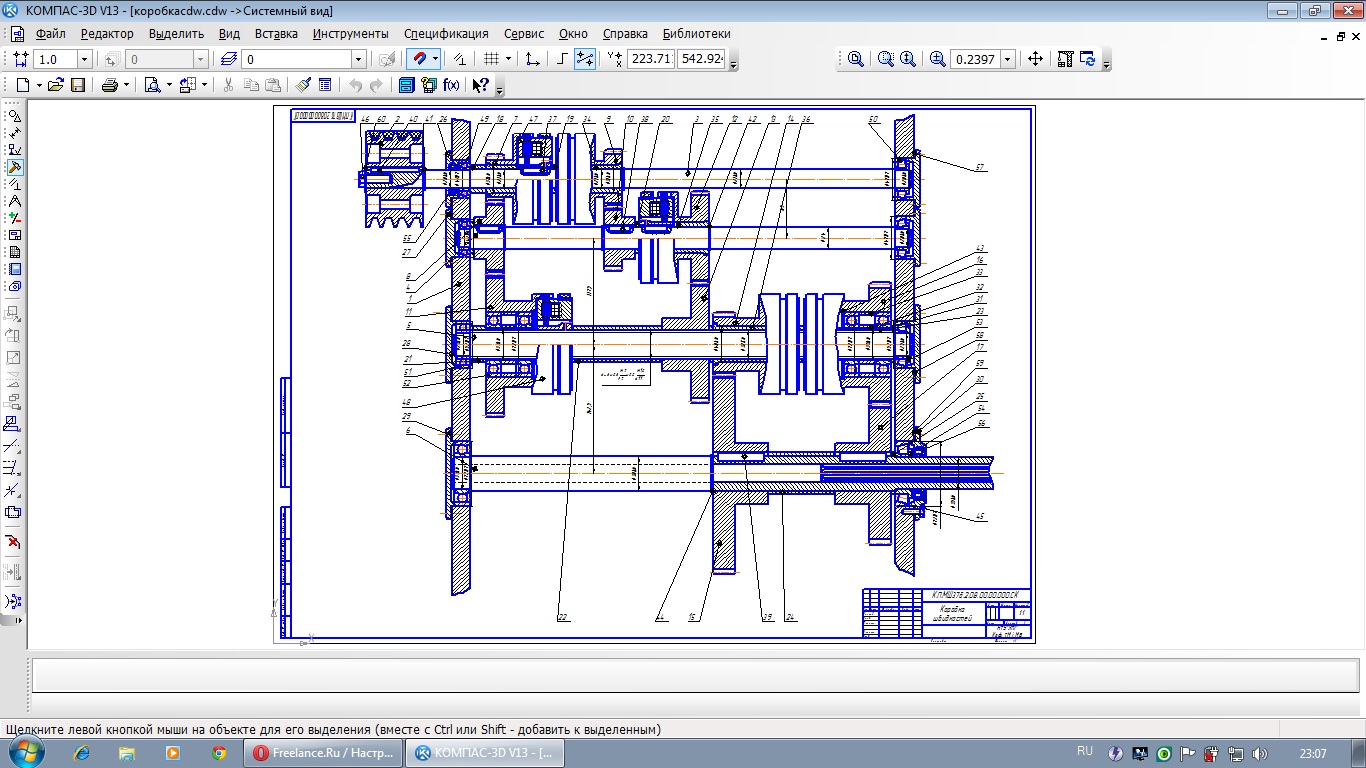Expand the view scale 1.0 dropdown
The image size is (1366, 768).
84,59
